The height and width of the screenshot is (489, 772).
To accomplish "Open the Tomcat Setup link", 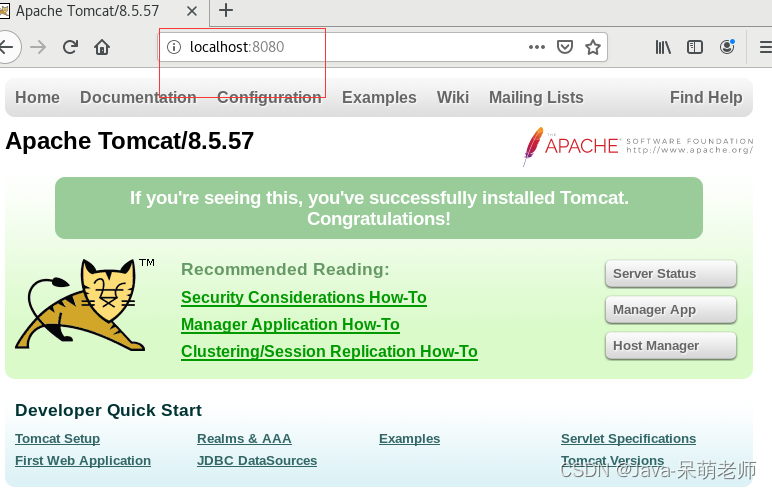I will [x=58, y=438].
